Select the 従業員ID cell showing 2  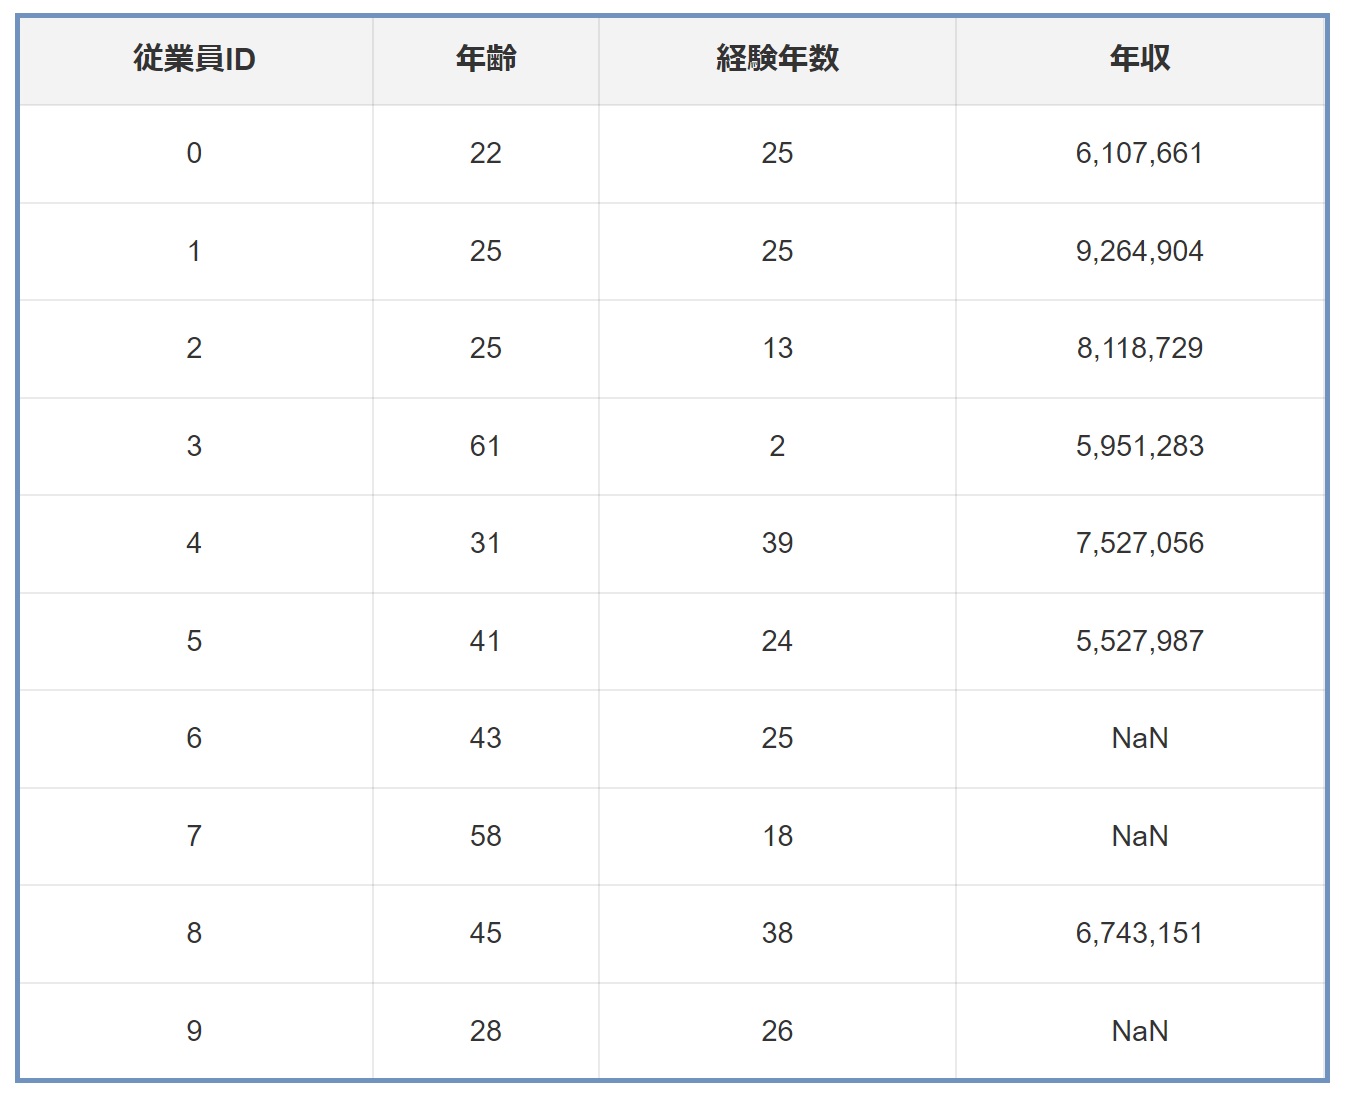[195, 349]
